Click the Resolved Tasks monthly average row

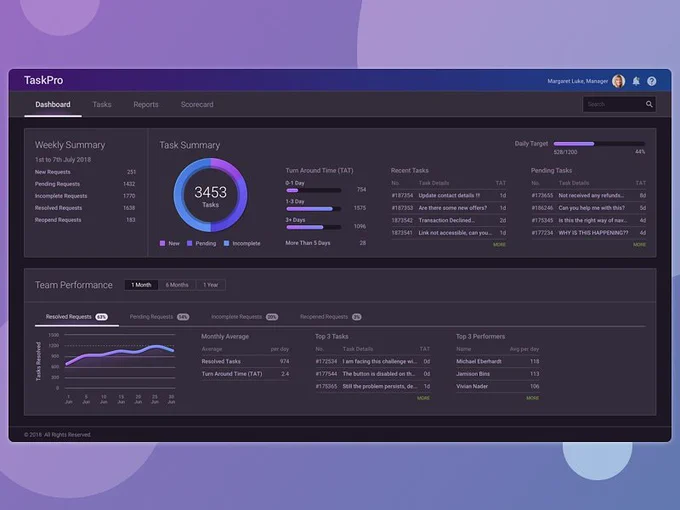coord(245,362)
